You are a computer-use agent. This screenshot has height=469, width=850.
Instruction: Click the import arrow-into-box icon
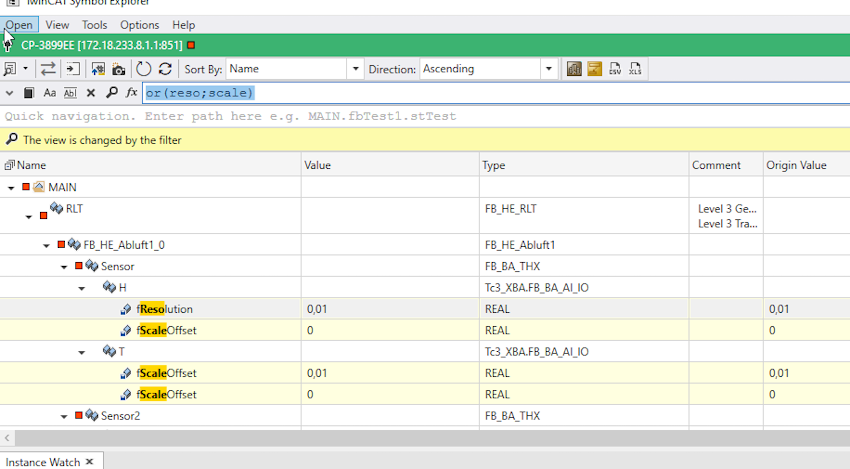click(x=73, y=69)
